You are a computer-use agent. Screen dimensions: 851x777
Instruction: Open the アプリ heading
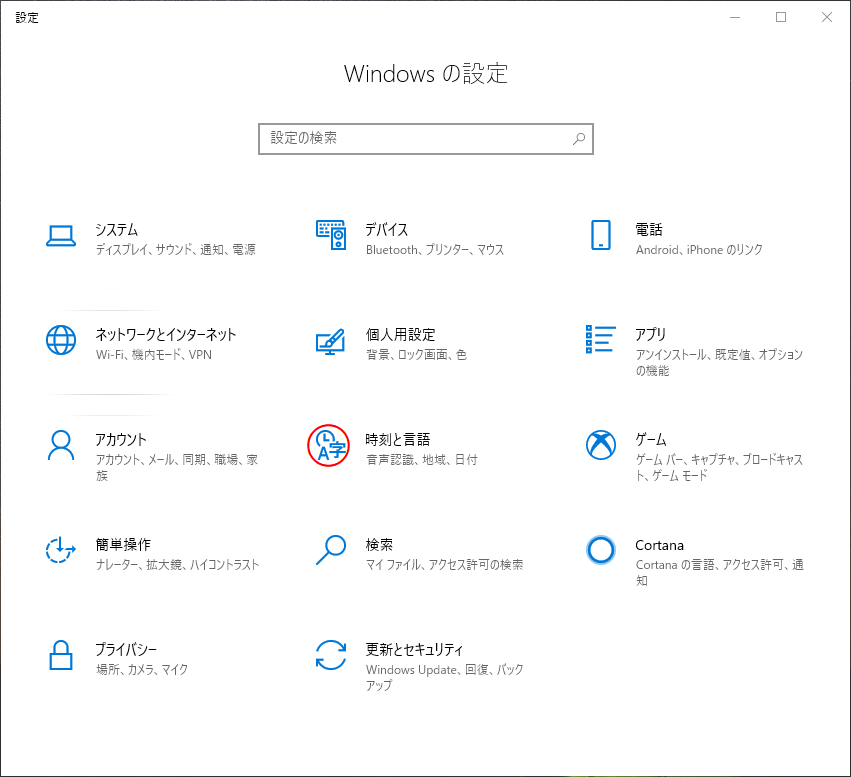[650, 334]
